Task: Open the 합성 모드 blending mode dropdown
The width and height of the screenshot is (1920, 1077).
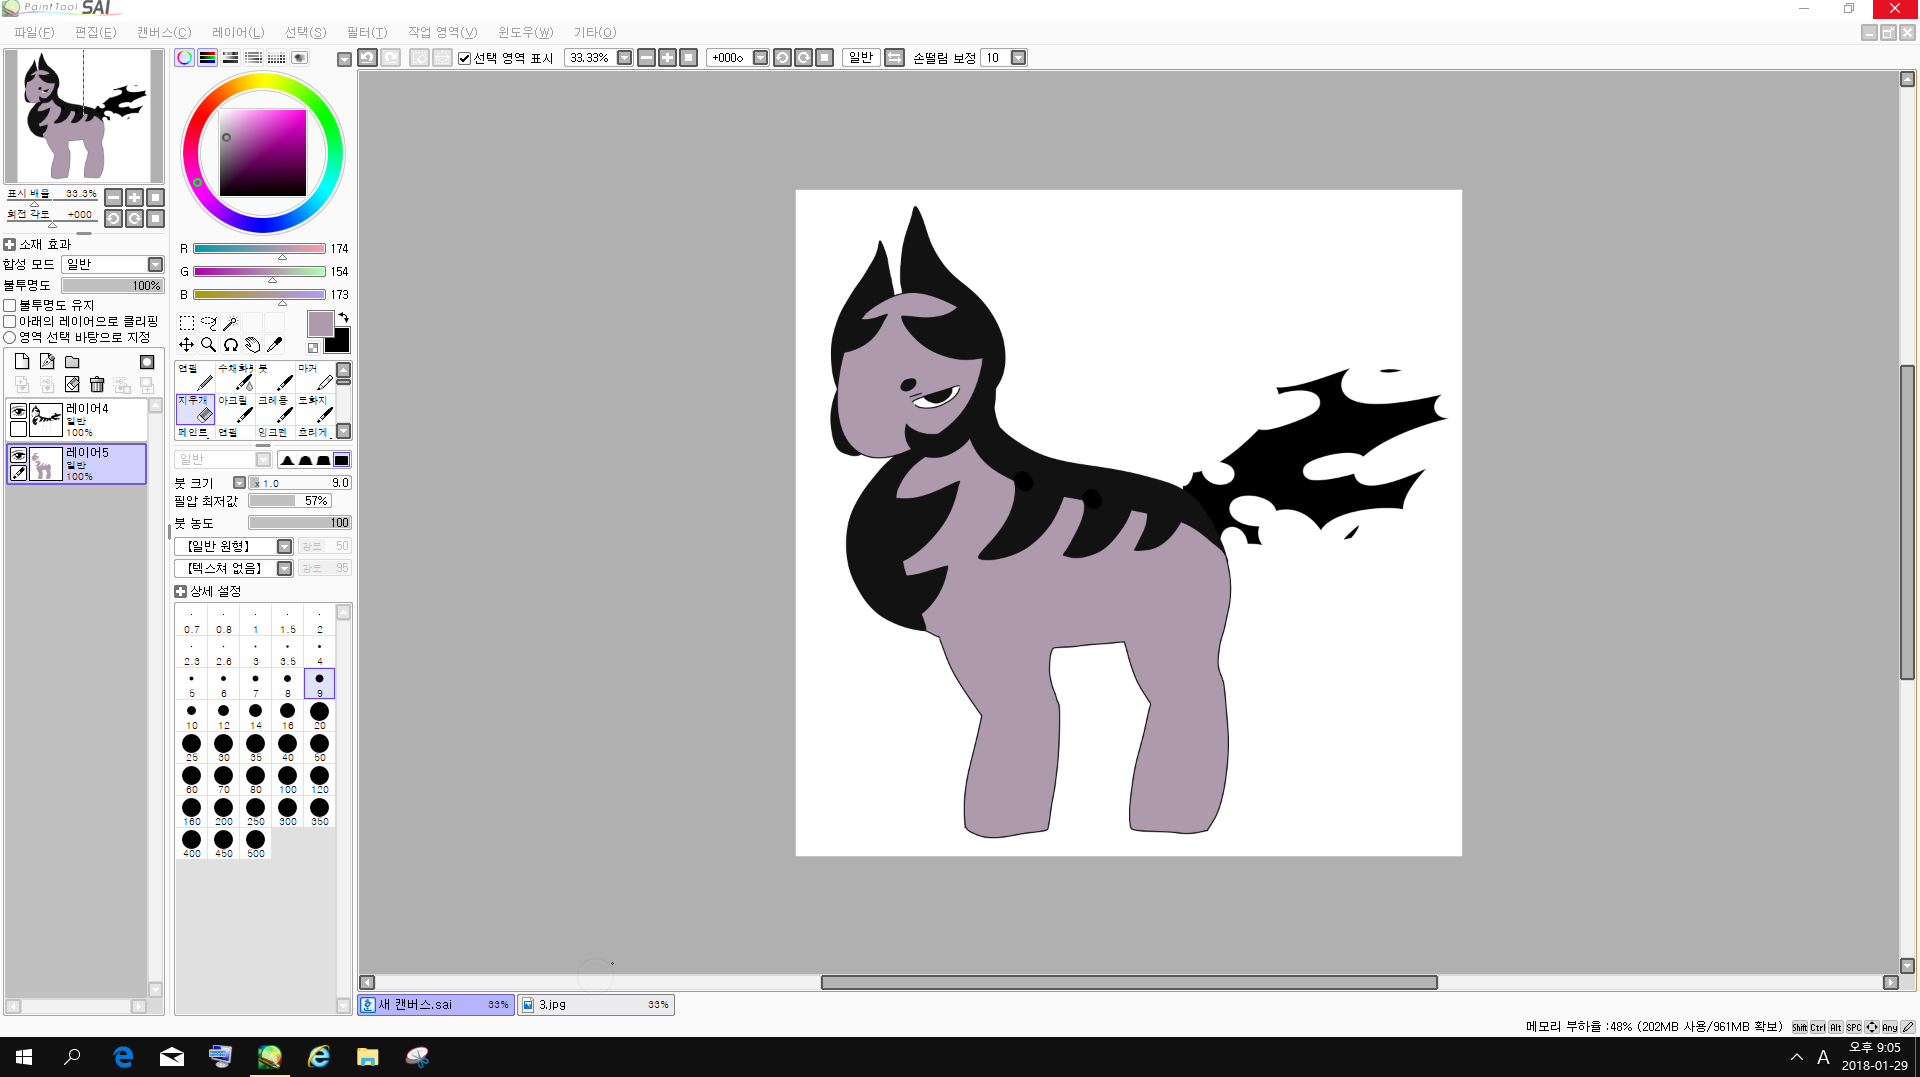Action: pos(155,265)
